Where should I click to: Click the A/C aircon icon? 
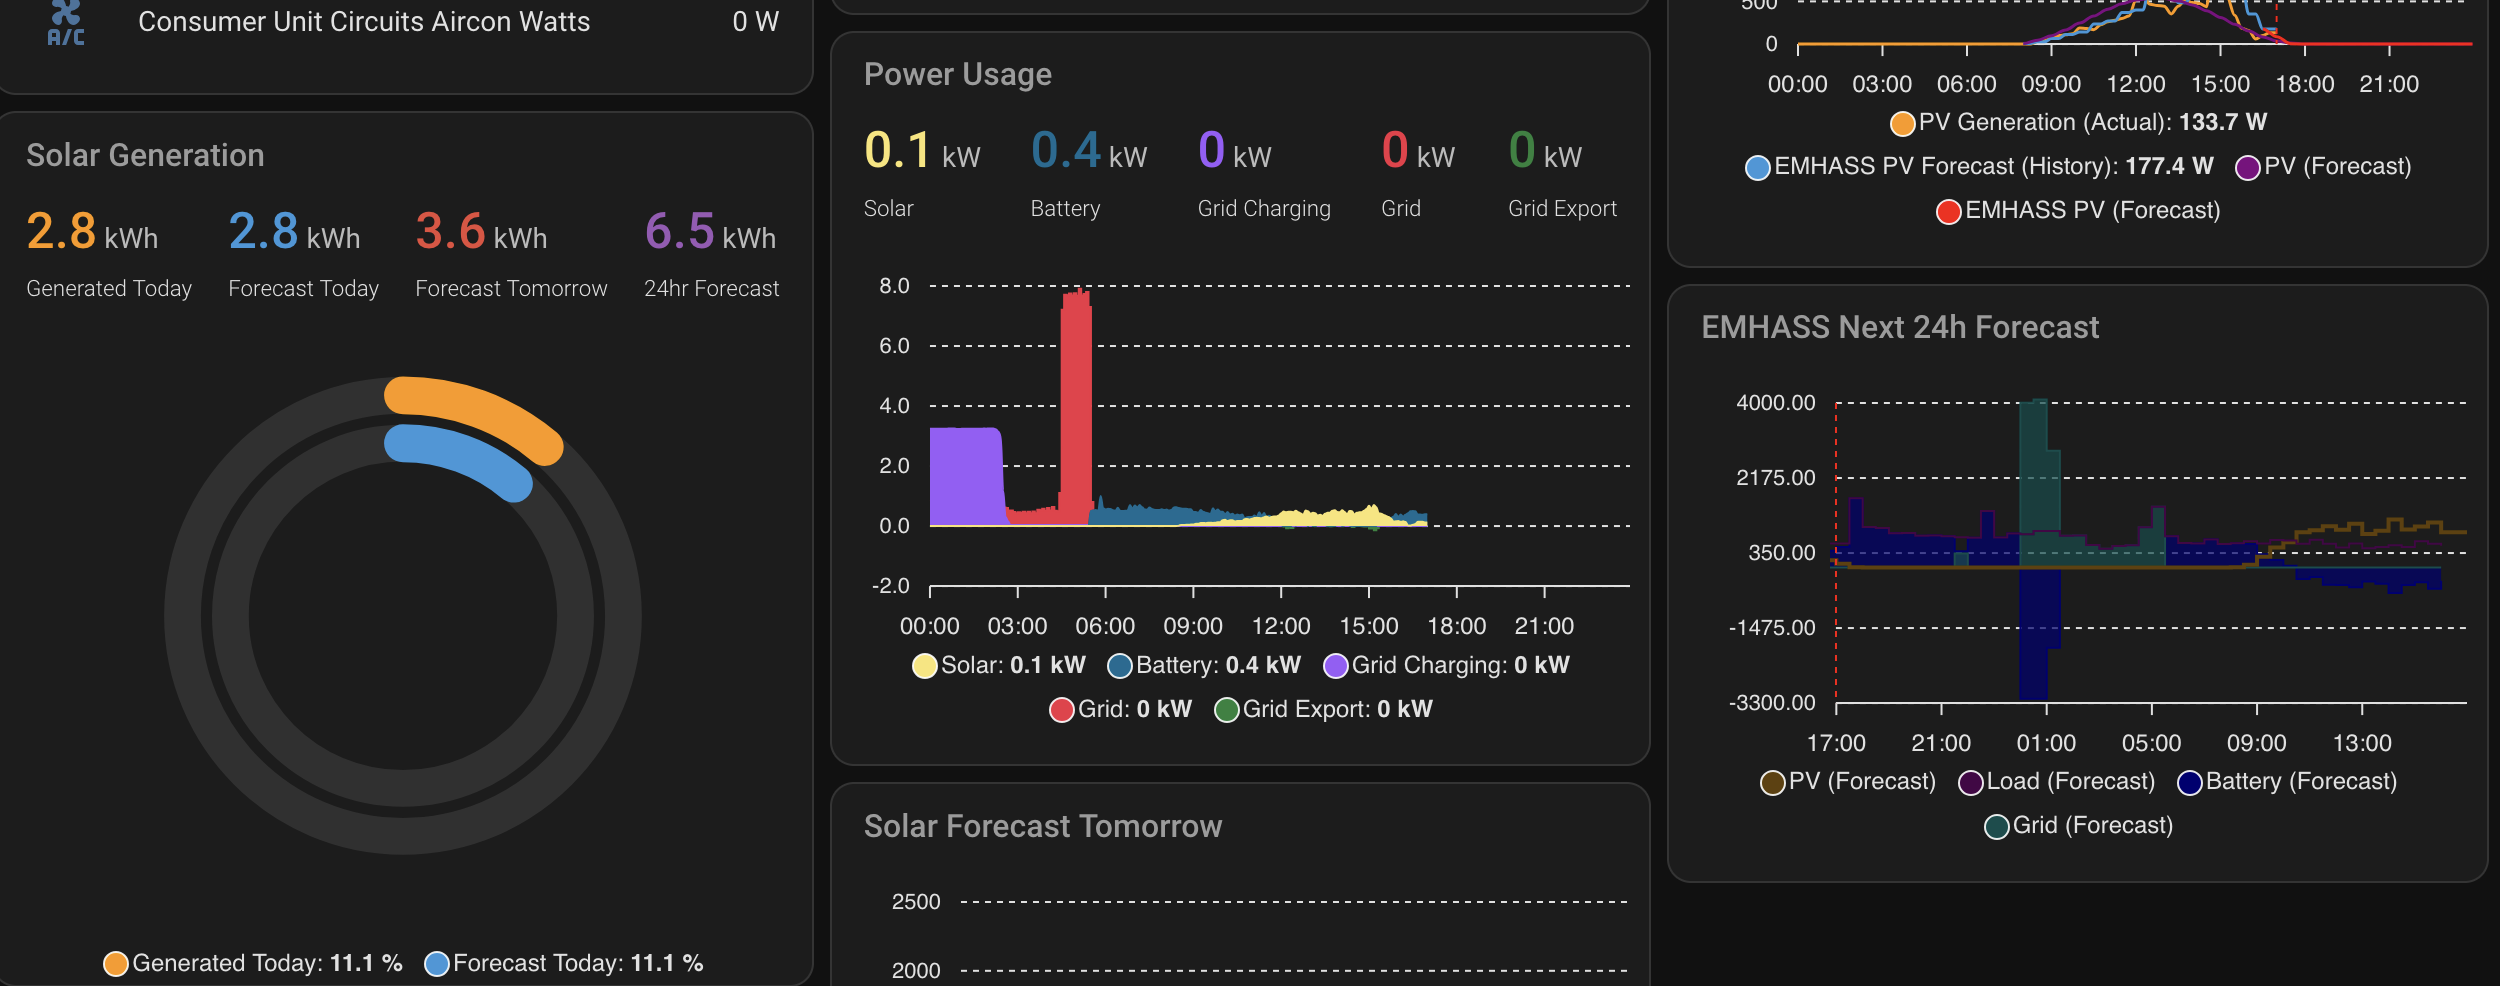[66, 22]
